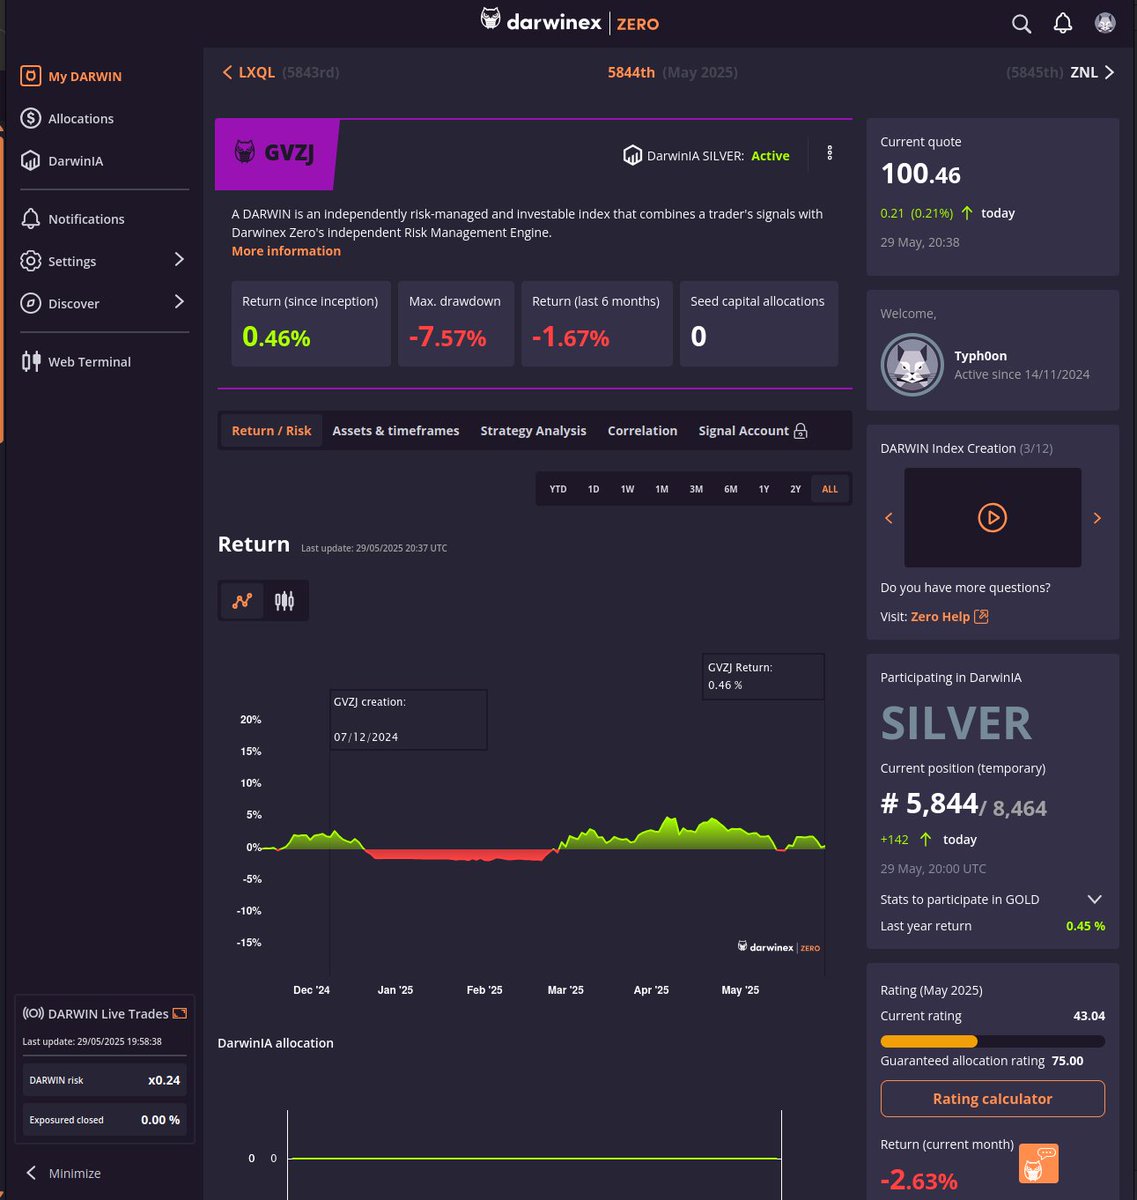Open the Signal Account tab
Image resolution: width=1137 pixels, height=1200 pixels.
coord(753,430)
